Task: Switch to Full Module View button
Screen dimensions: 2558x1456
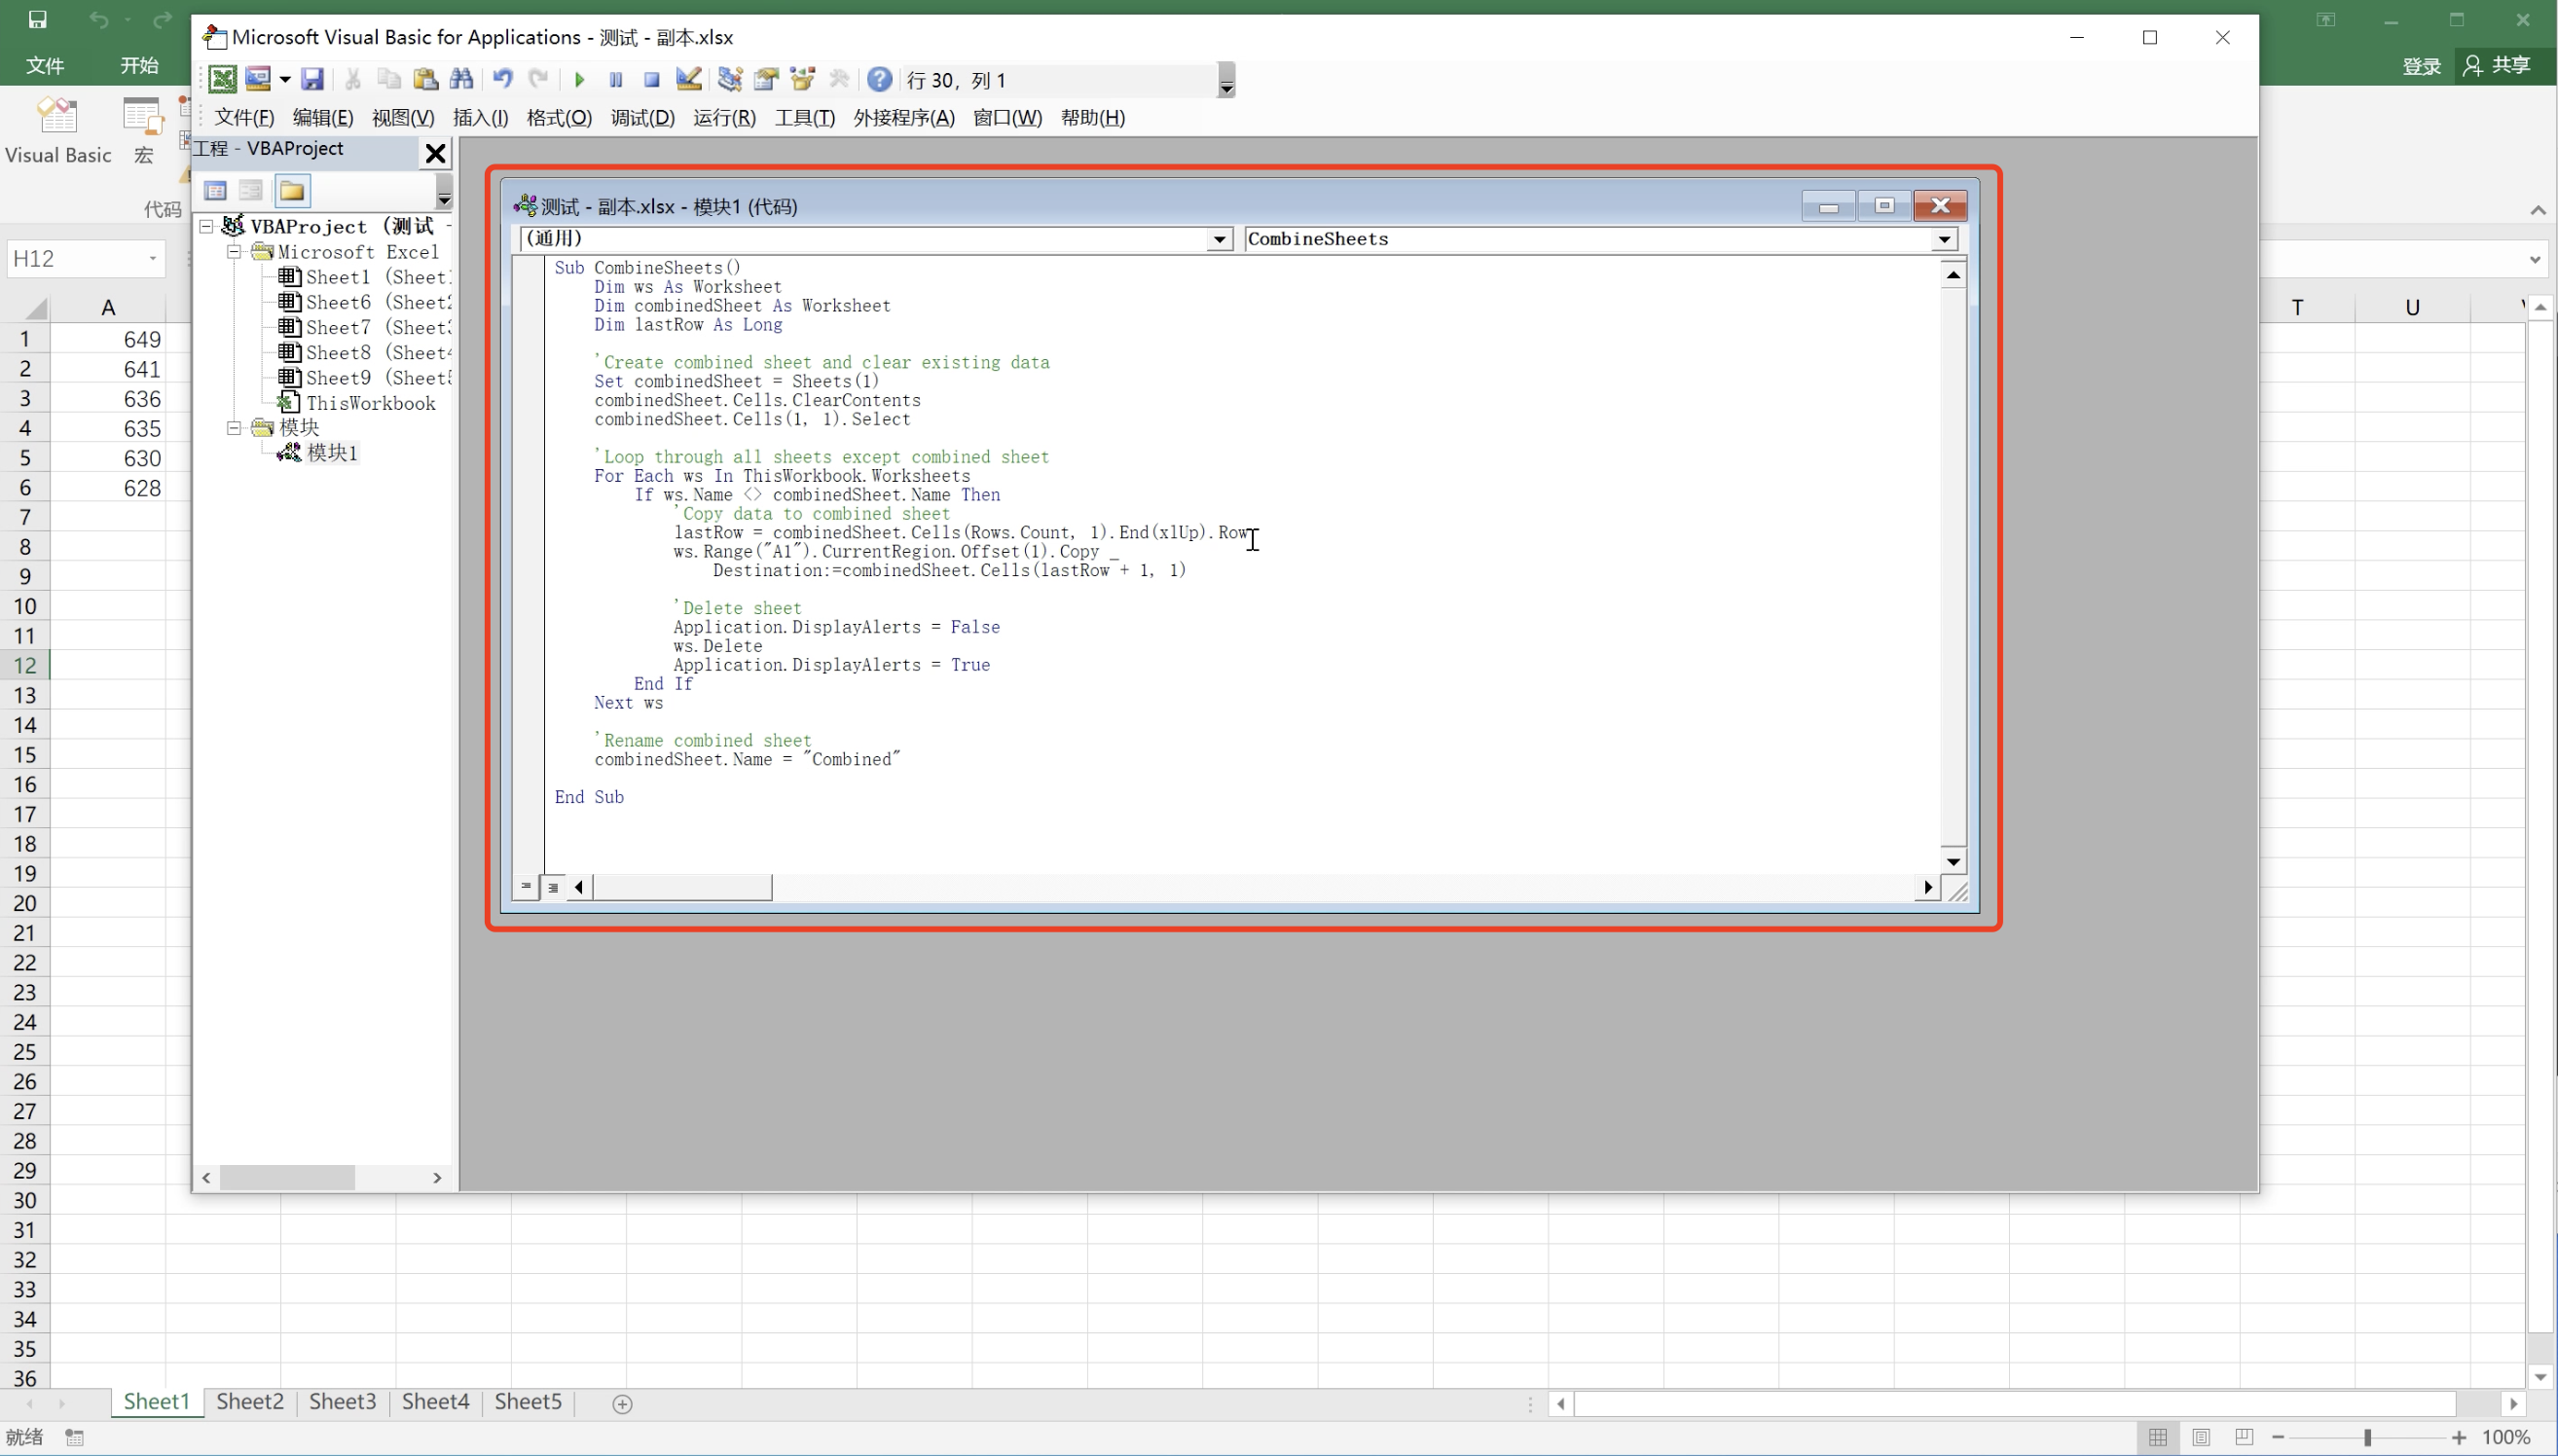Action: [x=552, y=887]
